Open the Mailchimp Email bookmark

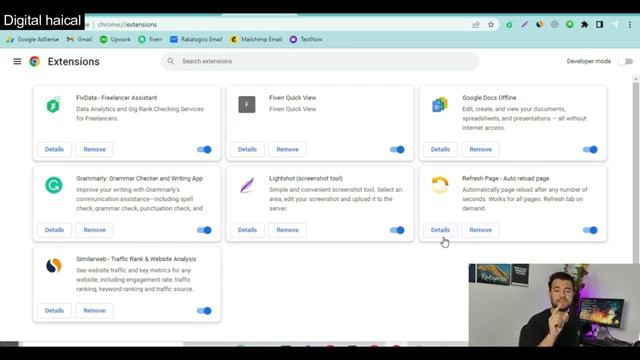[x=256, y=39]
